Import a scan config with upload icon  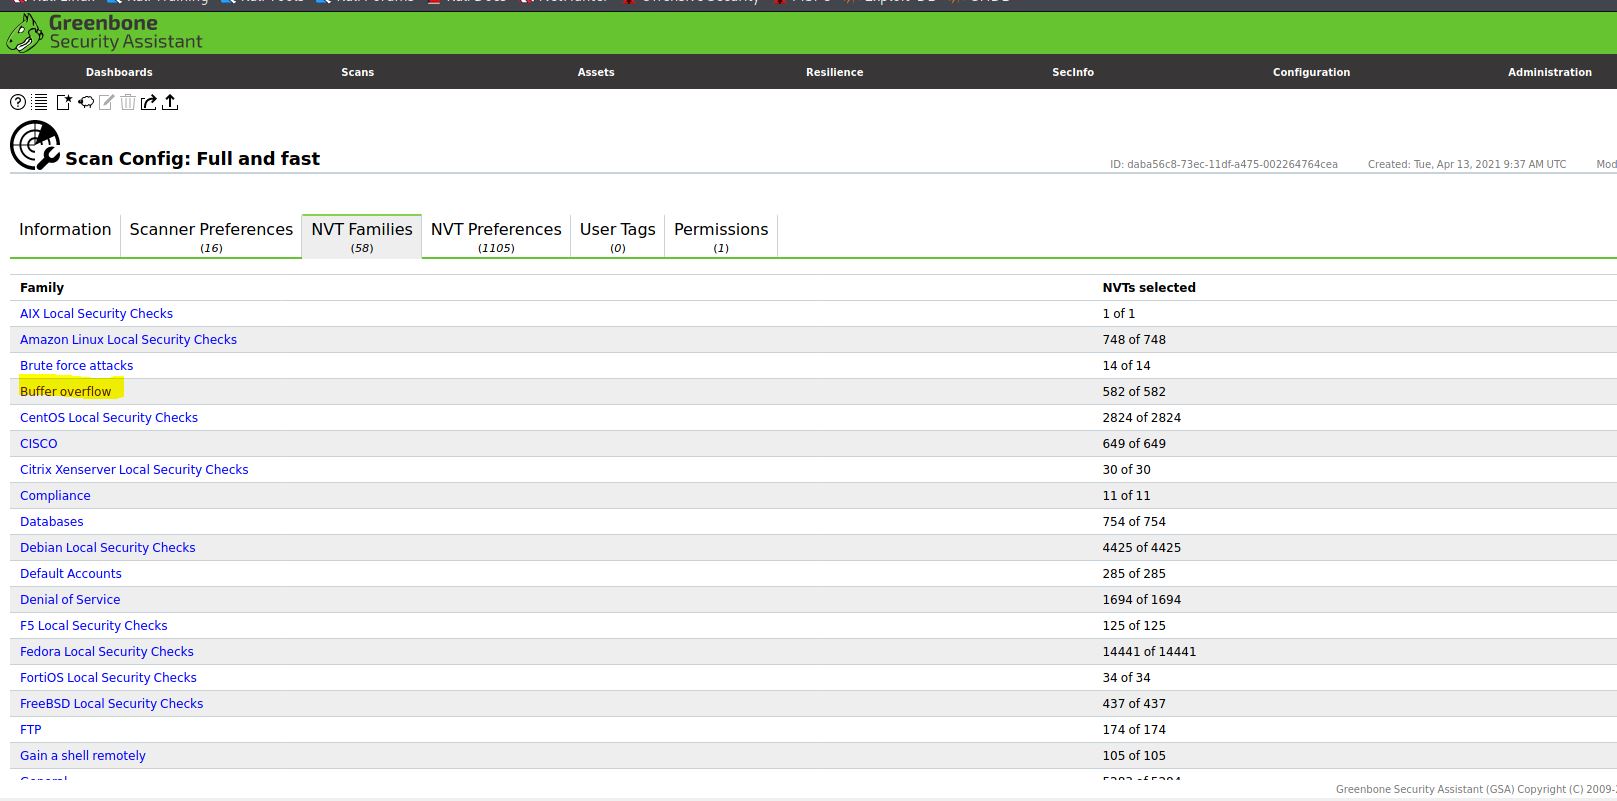click(x=170, y=102)
